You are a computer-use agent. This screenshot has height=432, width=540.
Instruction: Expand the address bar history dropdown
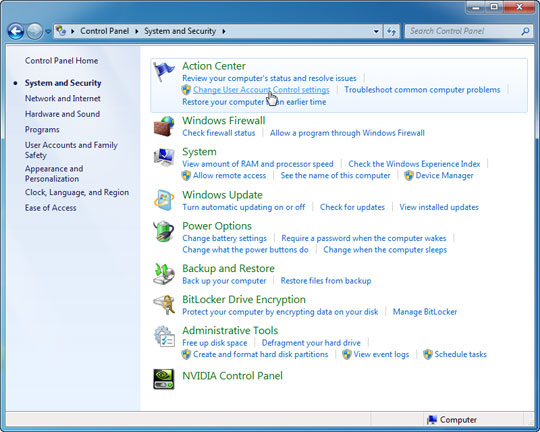(x=376, y=31)
